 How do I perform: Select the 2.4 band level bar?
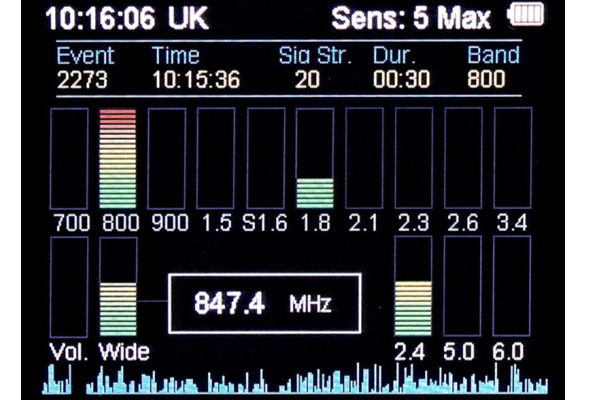pos(413,287)
